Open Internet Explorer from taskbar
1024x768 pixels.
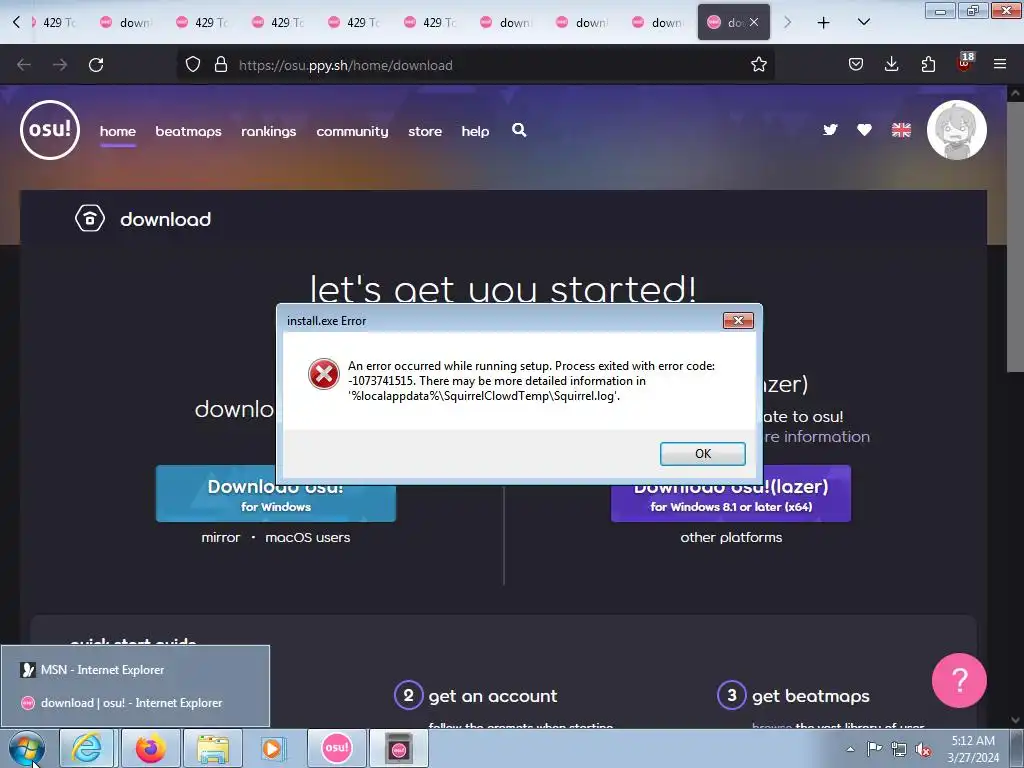pyautogui.click(x=87, y=748)
